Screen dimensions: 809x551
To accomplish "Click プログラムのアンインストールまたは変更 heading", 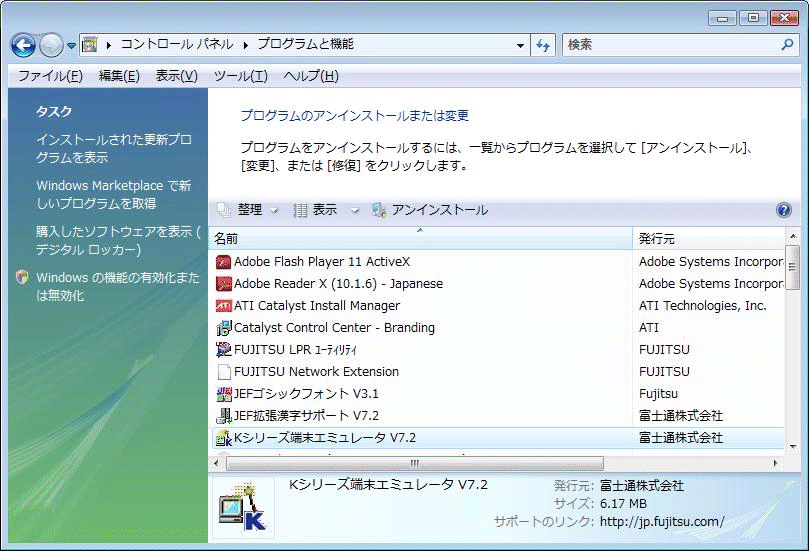I will point(355,116).
